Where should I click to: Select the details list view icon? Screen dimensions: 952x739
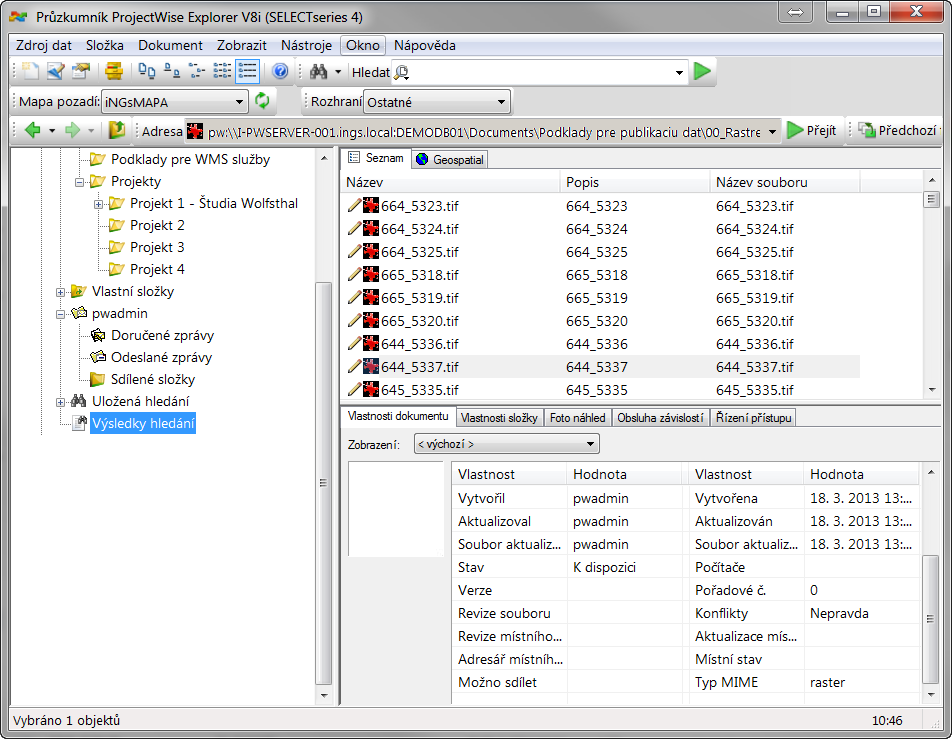tap(248, 72)
